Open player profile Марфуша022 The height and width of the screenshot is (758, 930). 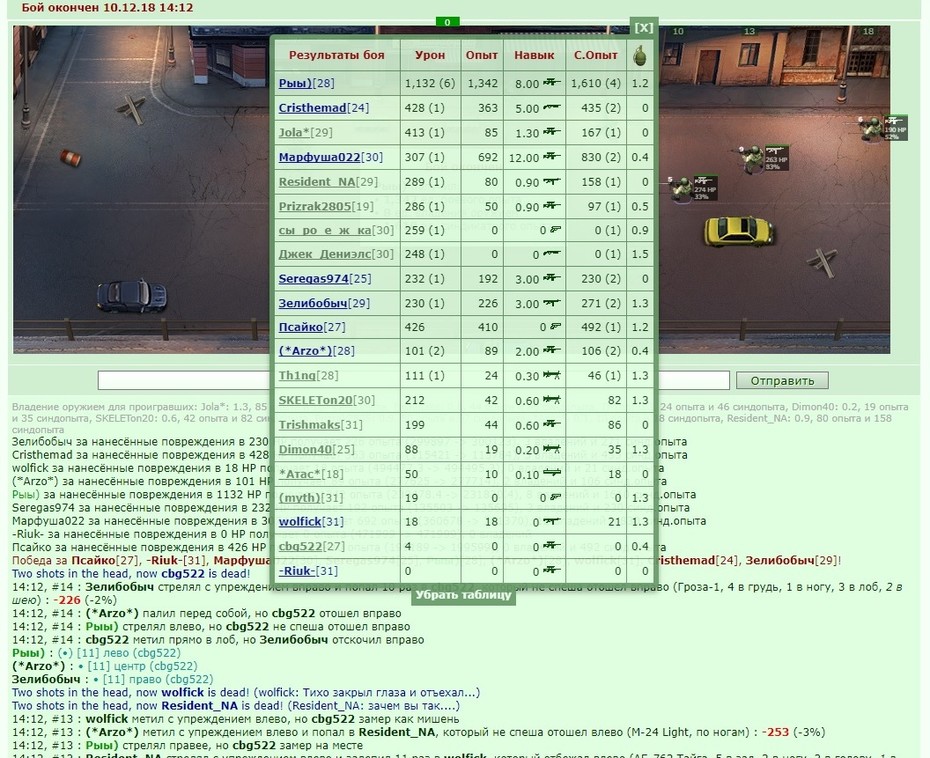click(319, 157)
